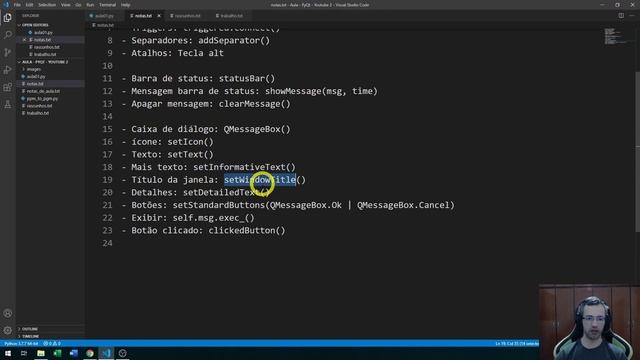Click the editor vertical scrollbar
Screen dimensions: 640x360
pos(637,151)
